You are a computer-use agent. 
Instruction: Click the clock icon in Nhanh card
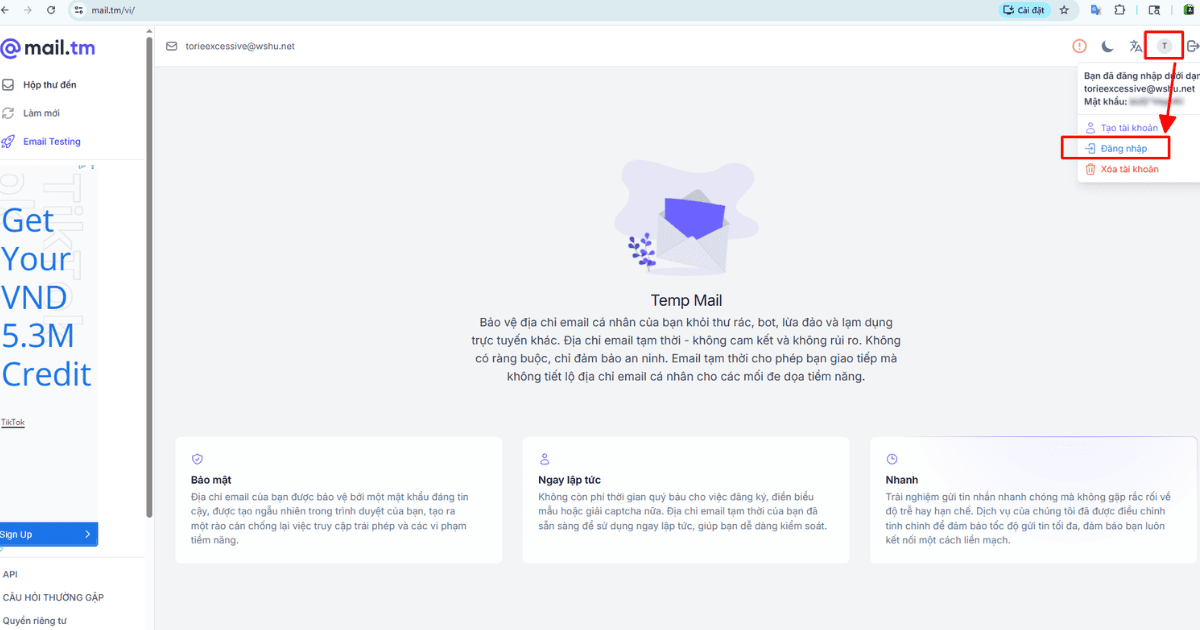click(892, 459)
